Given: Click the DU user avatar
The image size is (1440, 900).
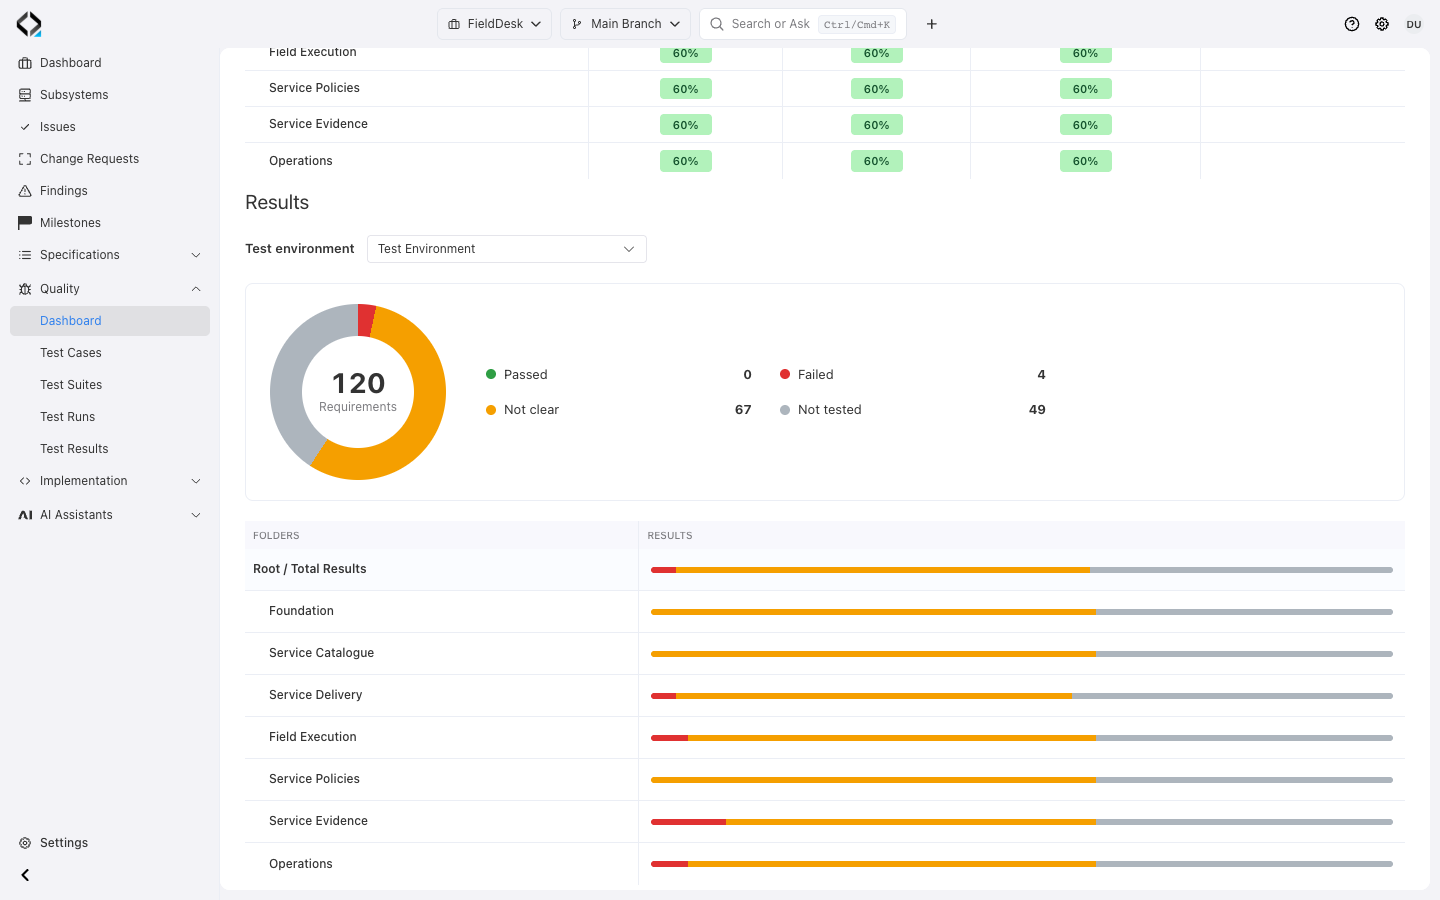Looking at the screenshot, I should pos(1414,24).
